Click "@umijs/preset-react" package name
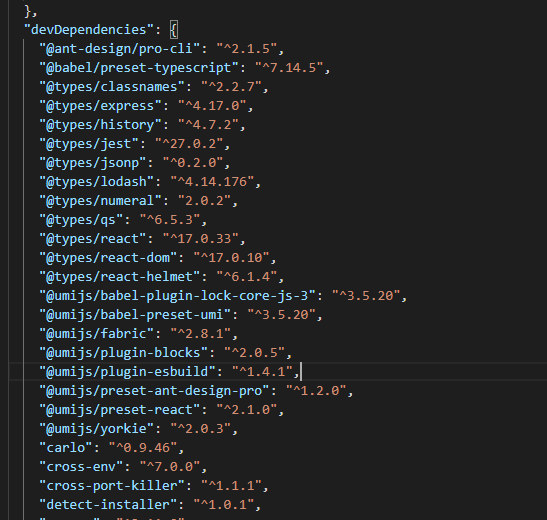Image resolution: width=547 pixels, height=520 pixels. pos(119,410)
